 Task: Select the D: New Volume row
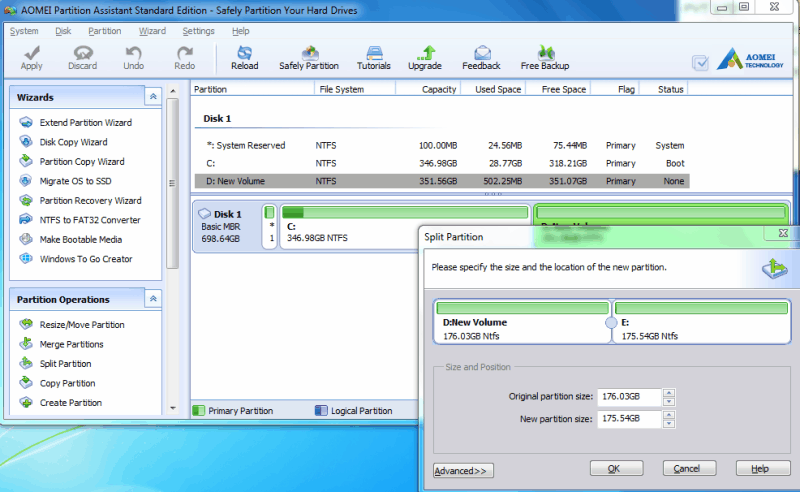coord(442,181)
